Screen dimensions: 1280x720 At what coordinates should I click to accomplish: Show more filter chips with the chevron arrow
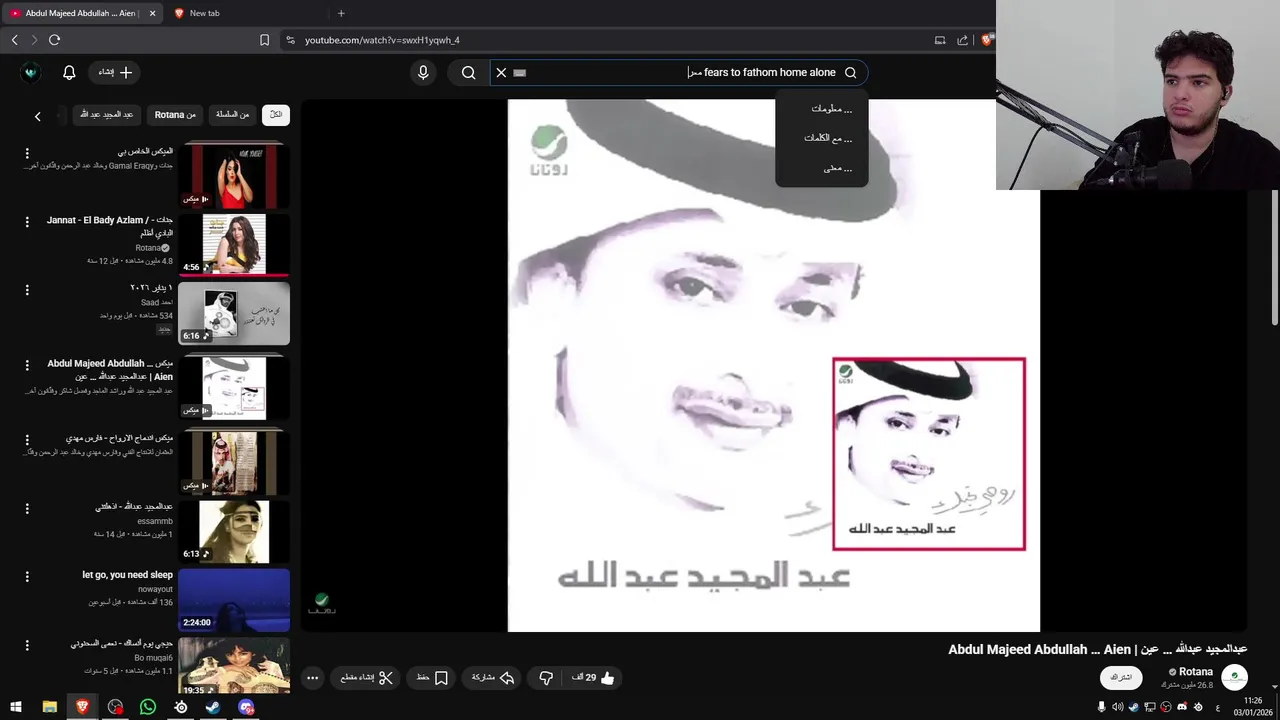tap(38, 116)
